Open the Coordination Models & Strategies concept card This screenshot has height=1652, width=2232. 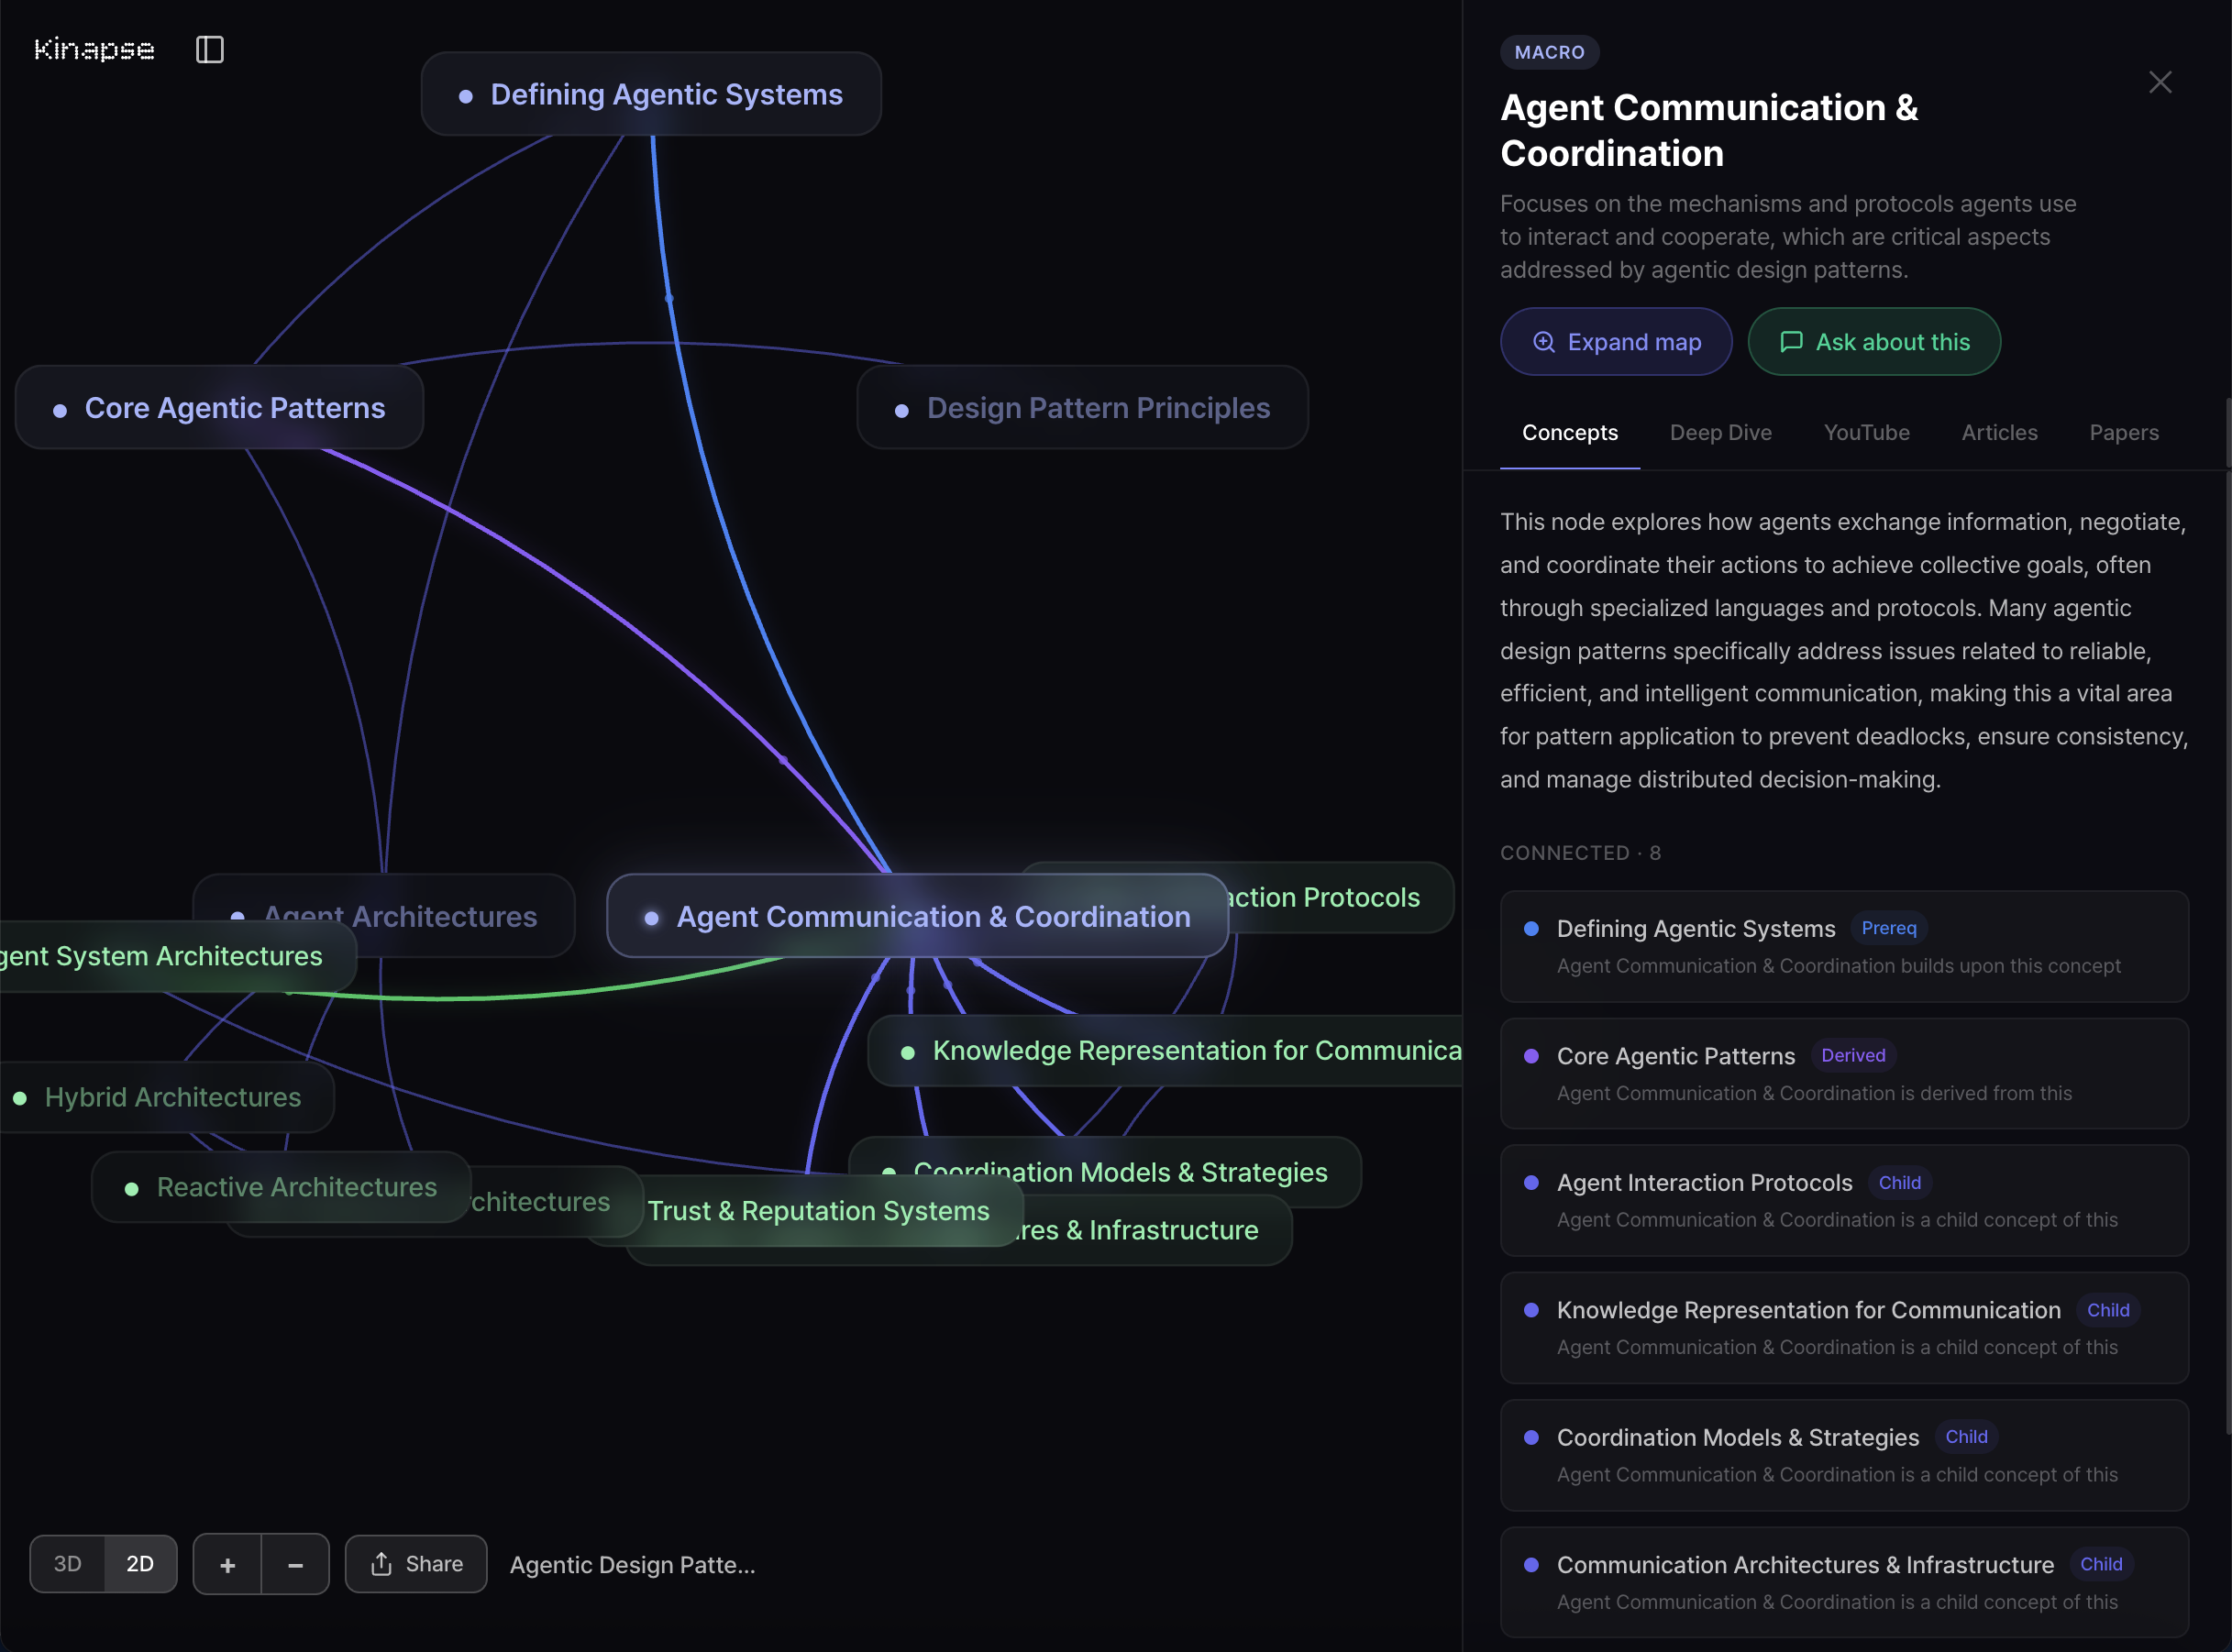point(1843,1455)
